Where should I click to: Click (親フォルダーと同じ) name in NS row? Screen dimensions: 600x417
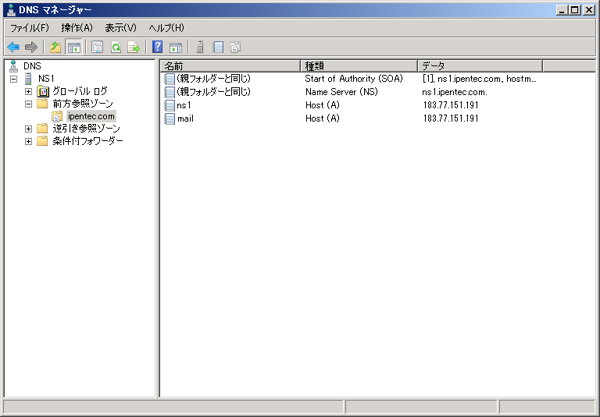click(214, 92)
